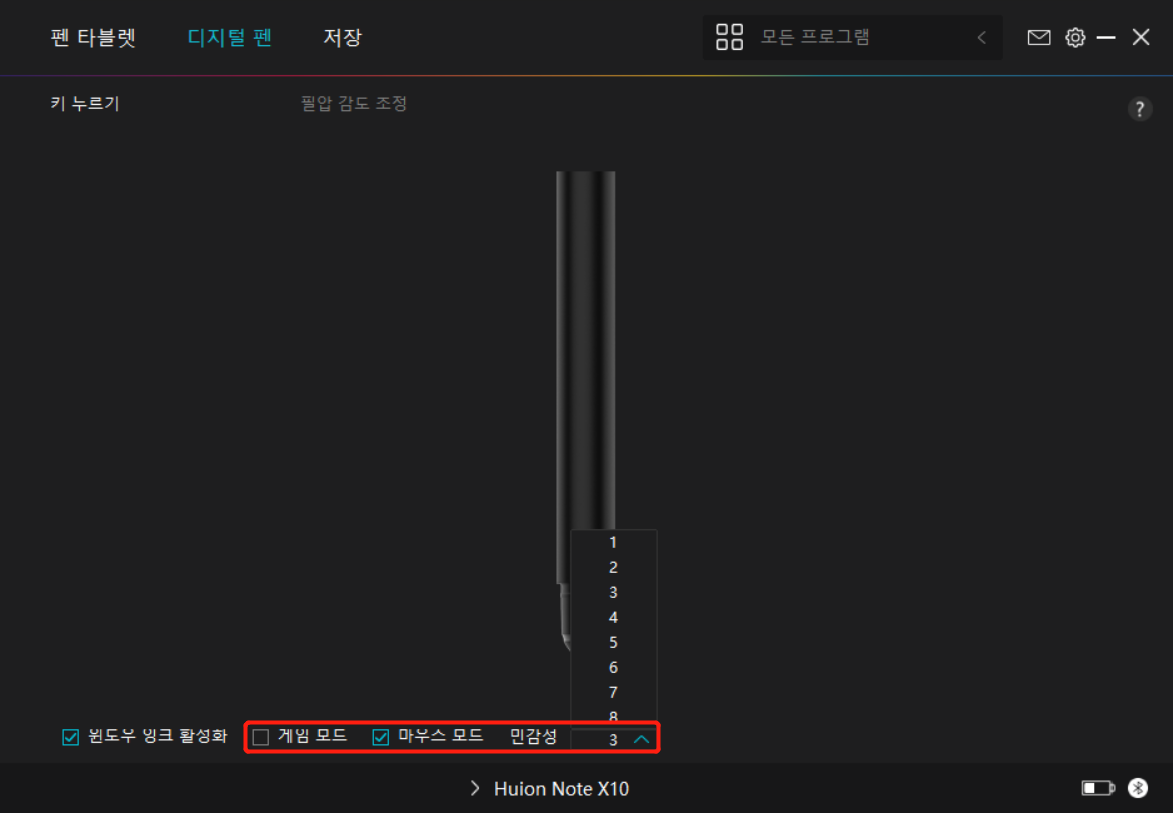Select sensitivity option 1 in list

pyautogui.click(x=613, y=542)
